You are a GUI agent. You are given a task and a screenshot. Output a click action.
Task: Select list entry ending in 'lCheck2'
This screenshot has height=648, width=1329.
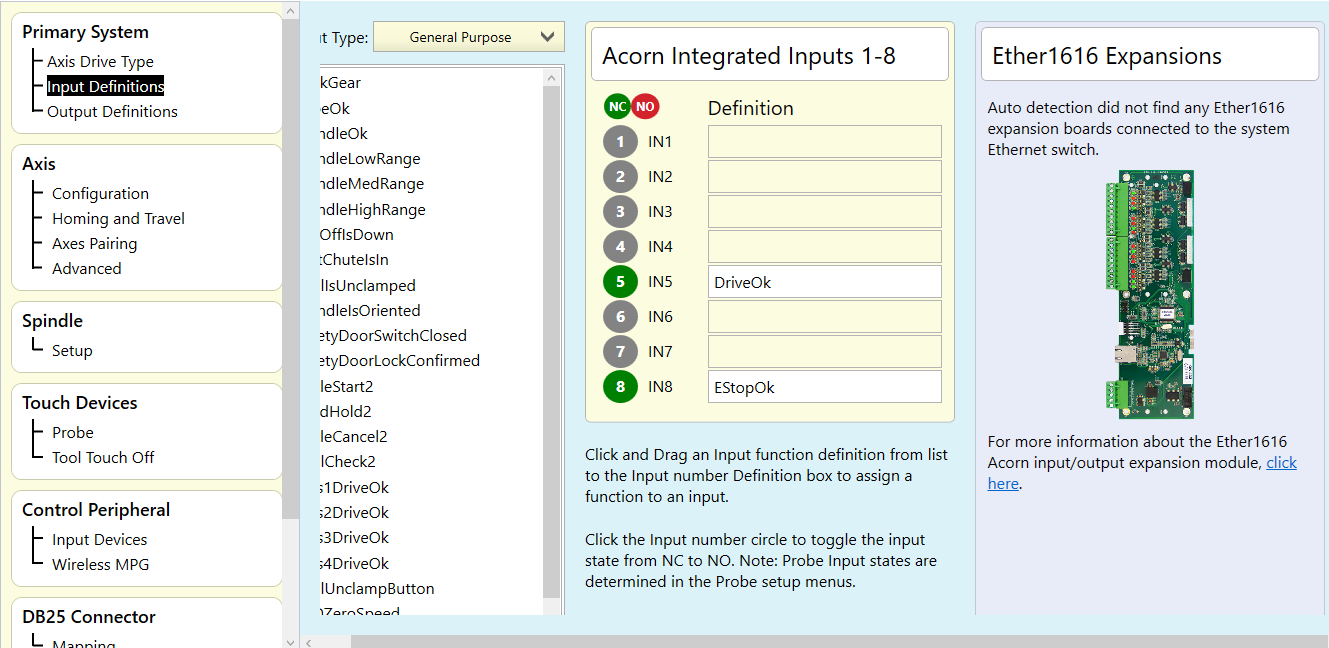pyautogui.click(x=346, y=462)
